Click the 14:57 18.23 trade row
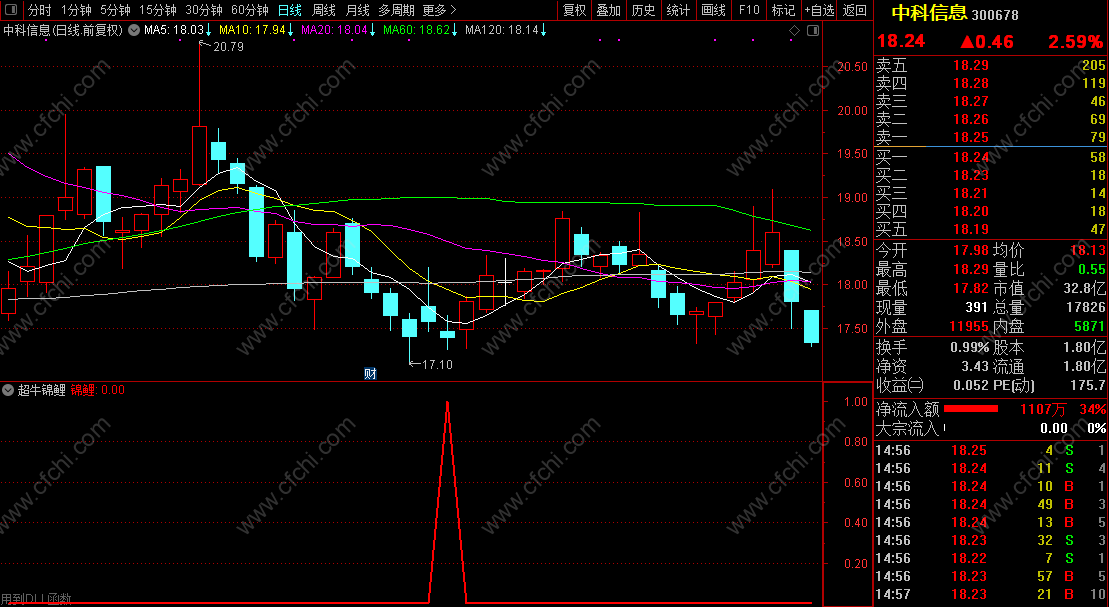 pos(990,594)
